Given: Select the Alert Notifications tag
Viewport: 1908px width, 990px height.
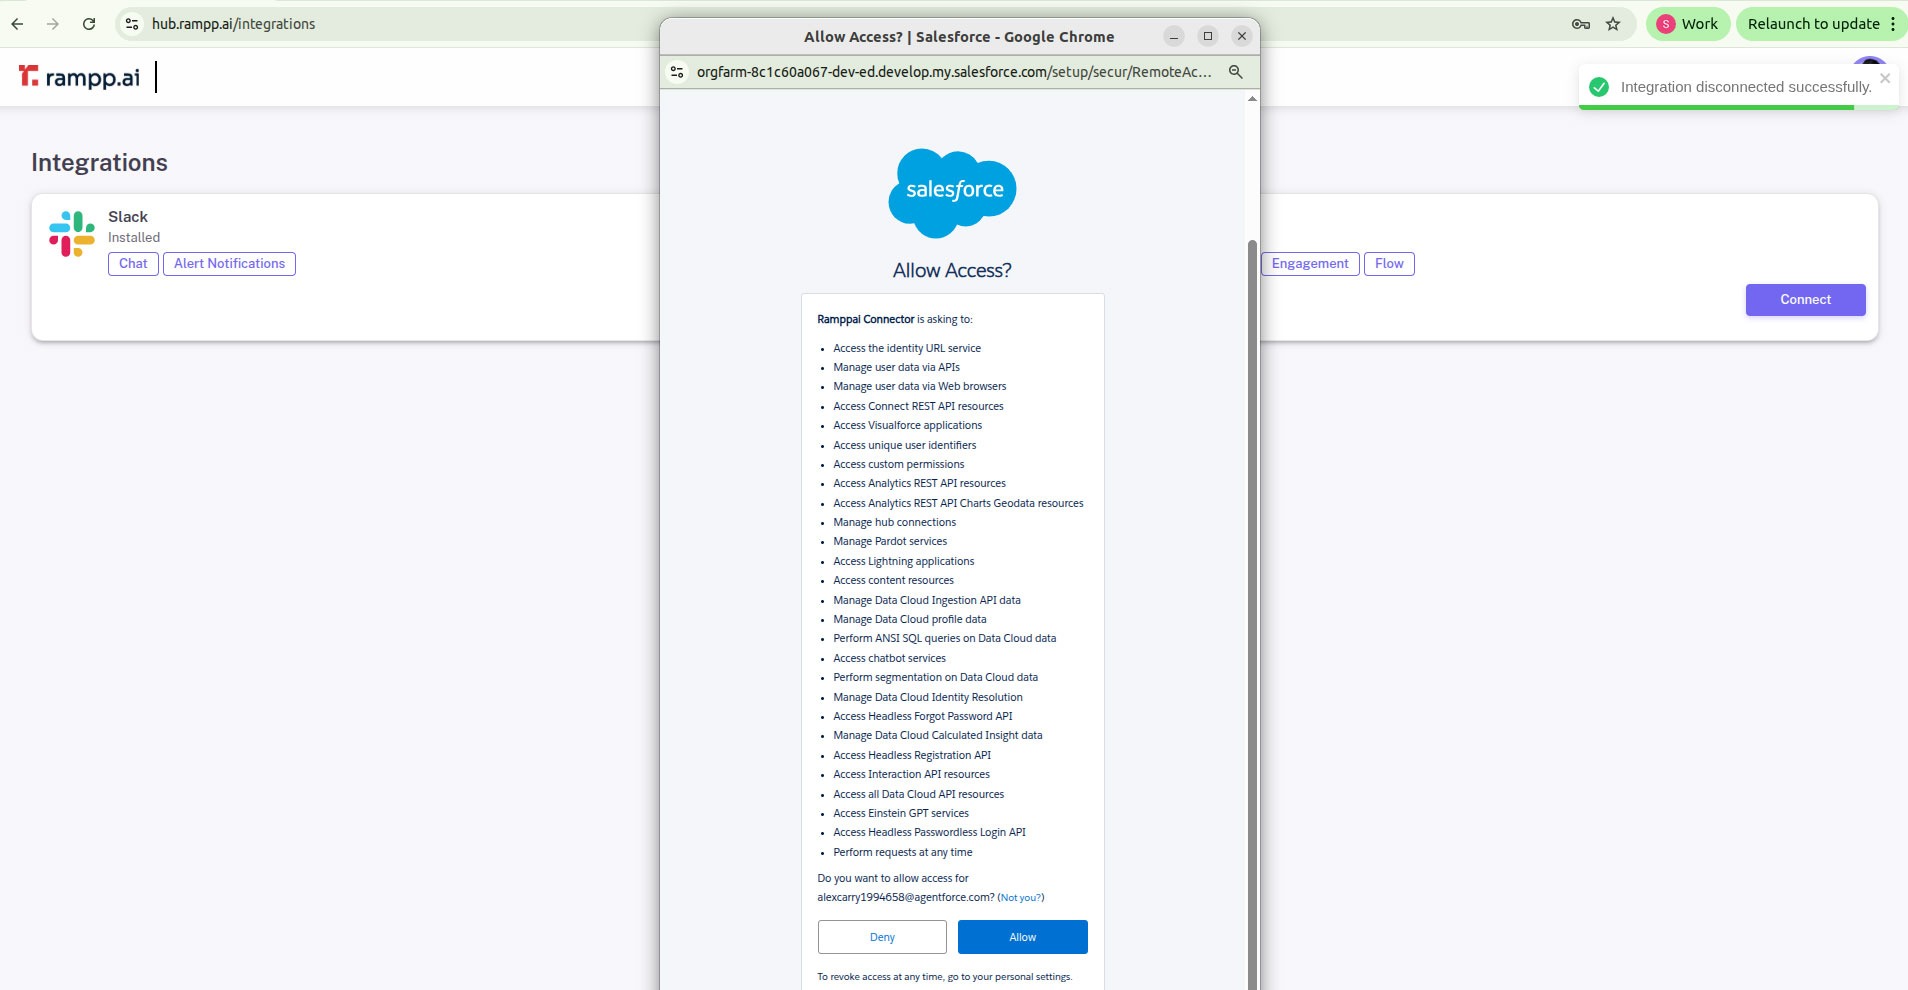Looking at the screenshot, I should pyautogui.click(x=229, y=264).
